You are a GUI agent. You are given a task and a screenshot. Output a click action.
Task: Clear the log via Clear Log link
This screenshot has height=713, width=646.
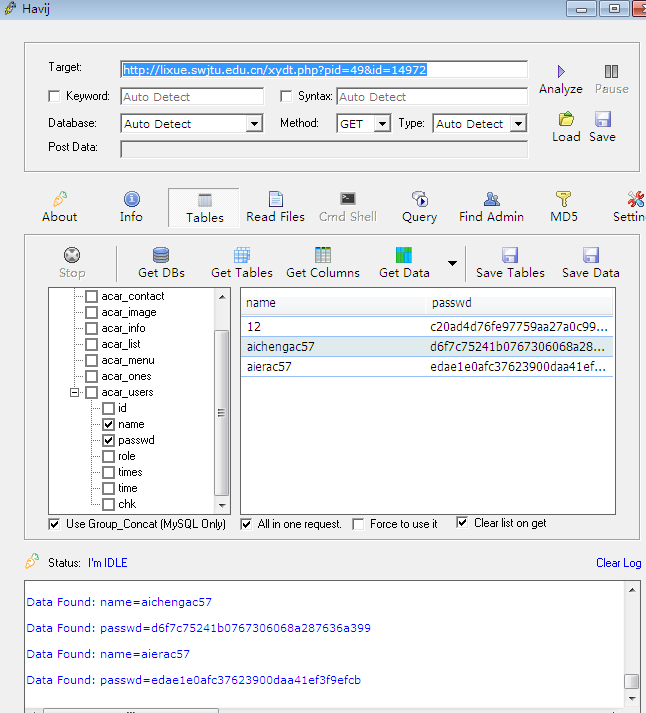tap(618, 563)
